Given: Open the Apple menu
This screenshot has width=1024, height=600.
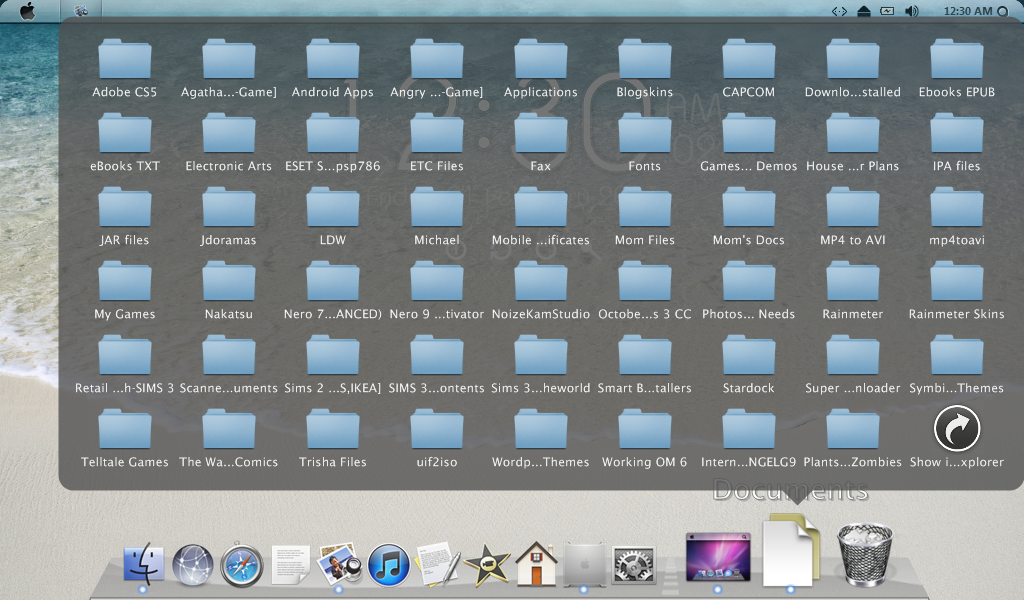Looking at the screenshot, I should point(27,11).
